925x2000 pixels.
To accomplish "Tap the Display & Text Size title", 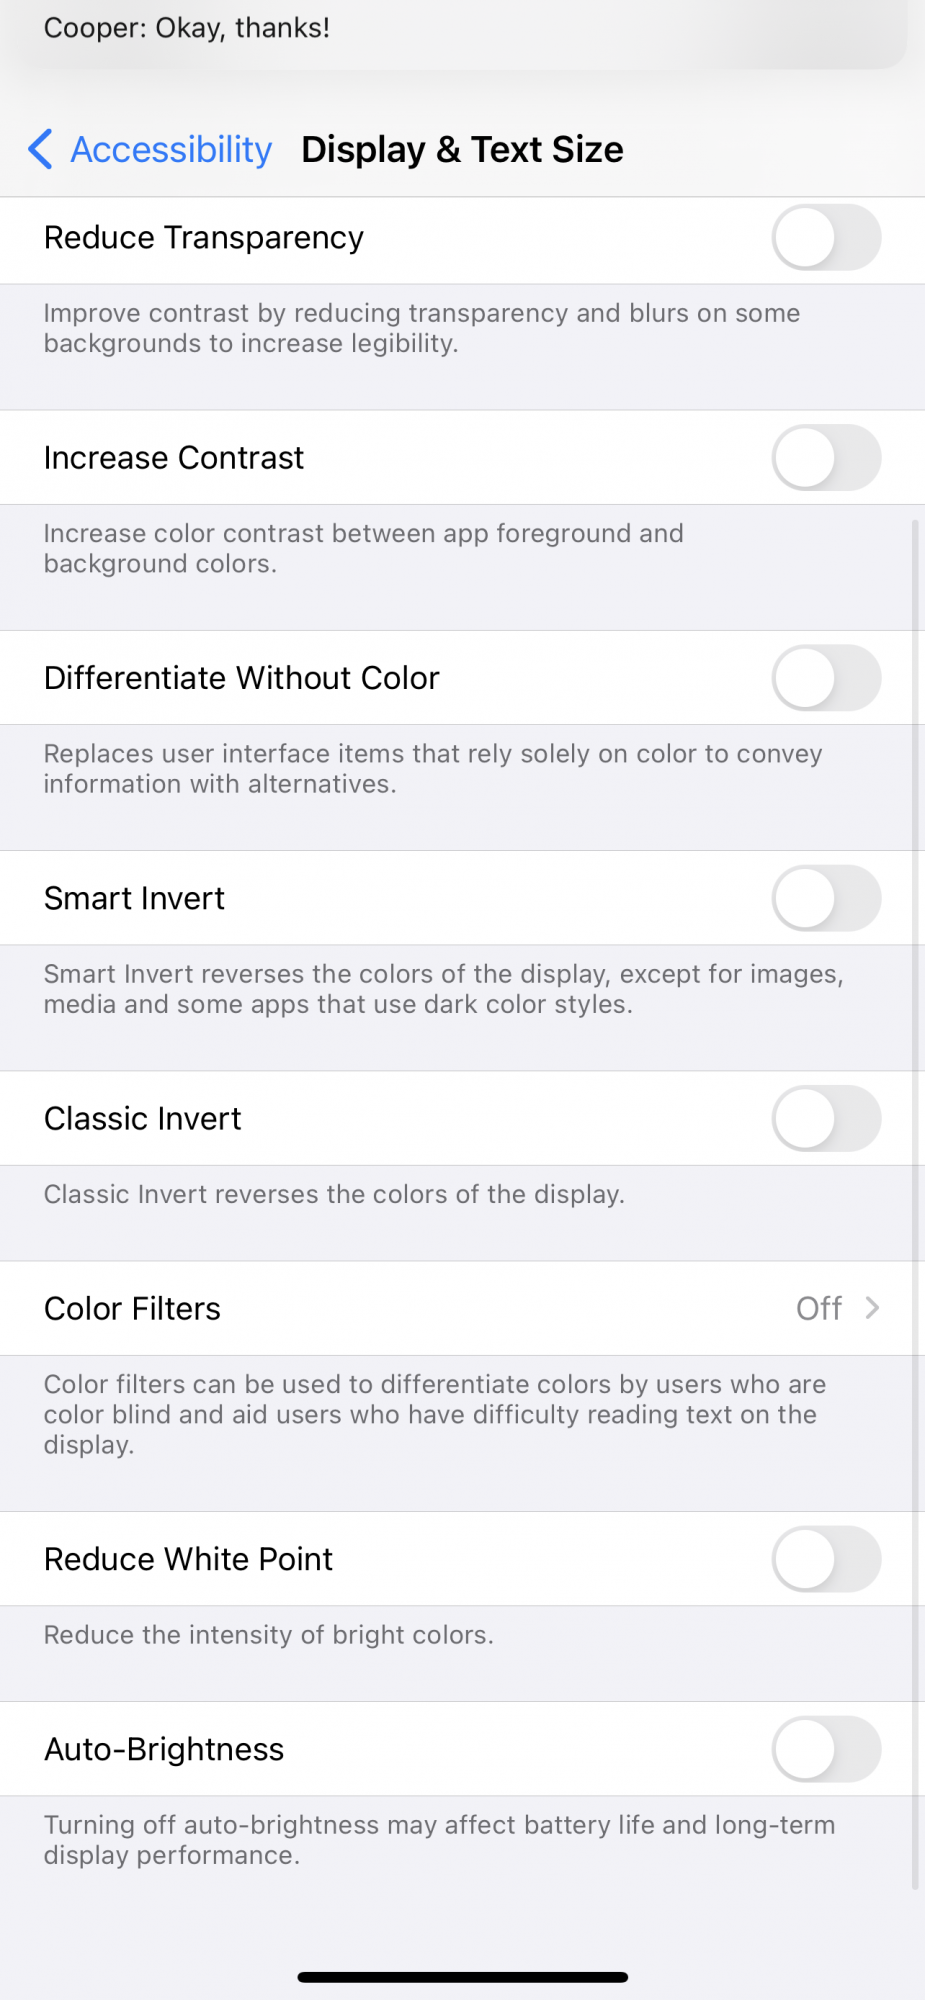I will [x=462, y=150].
